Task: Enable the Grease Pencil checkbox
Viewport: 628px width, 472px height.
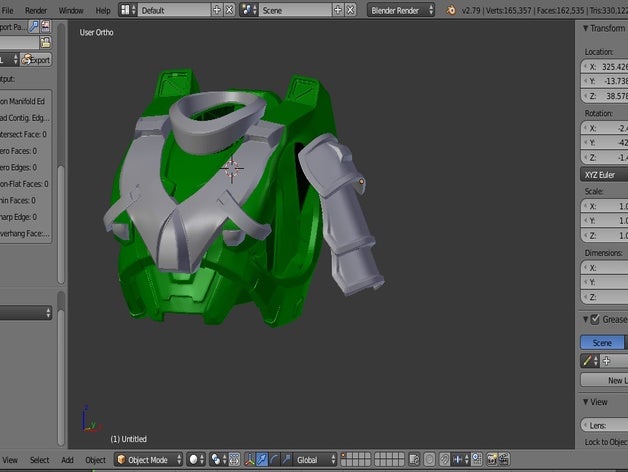Action: (595, 319)
